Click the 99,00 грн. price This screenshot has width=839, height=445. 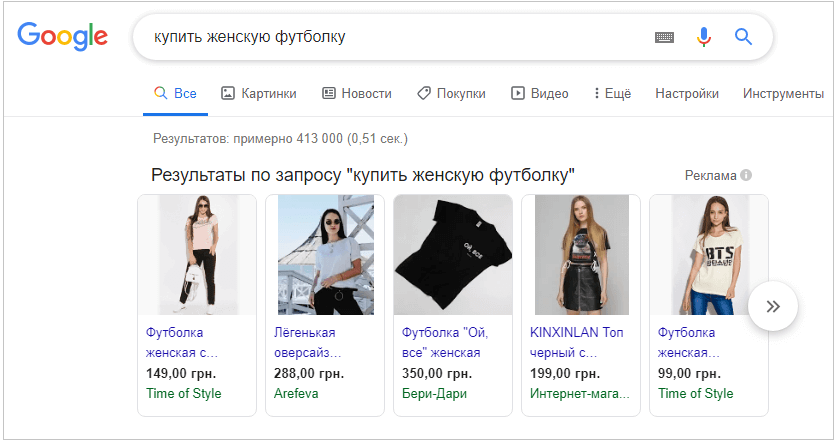(x=689, y=373)
